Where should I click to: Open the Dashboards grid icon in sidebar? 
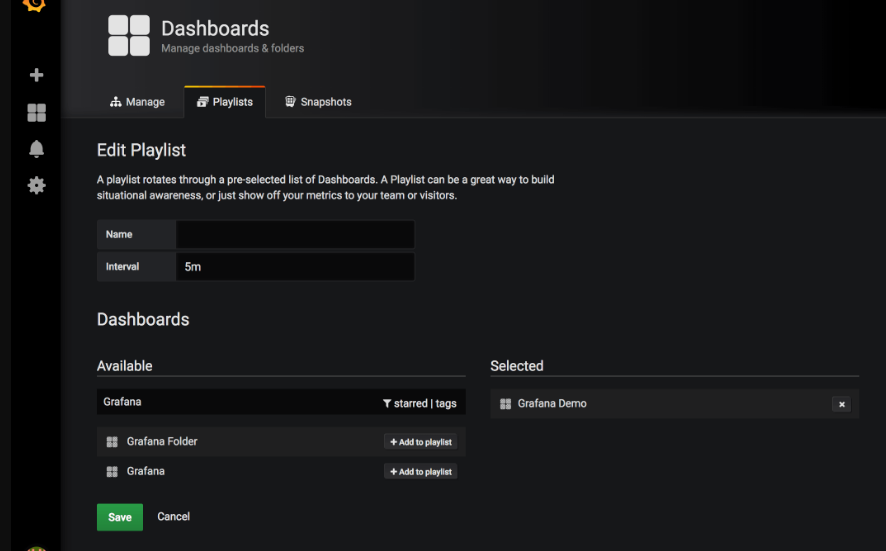[x=36, y=112]
